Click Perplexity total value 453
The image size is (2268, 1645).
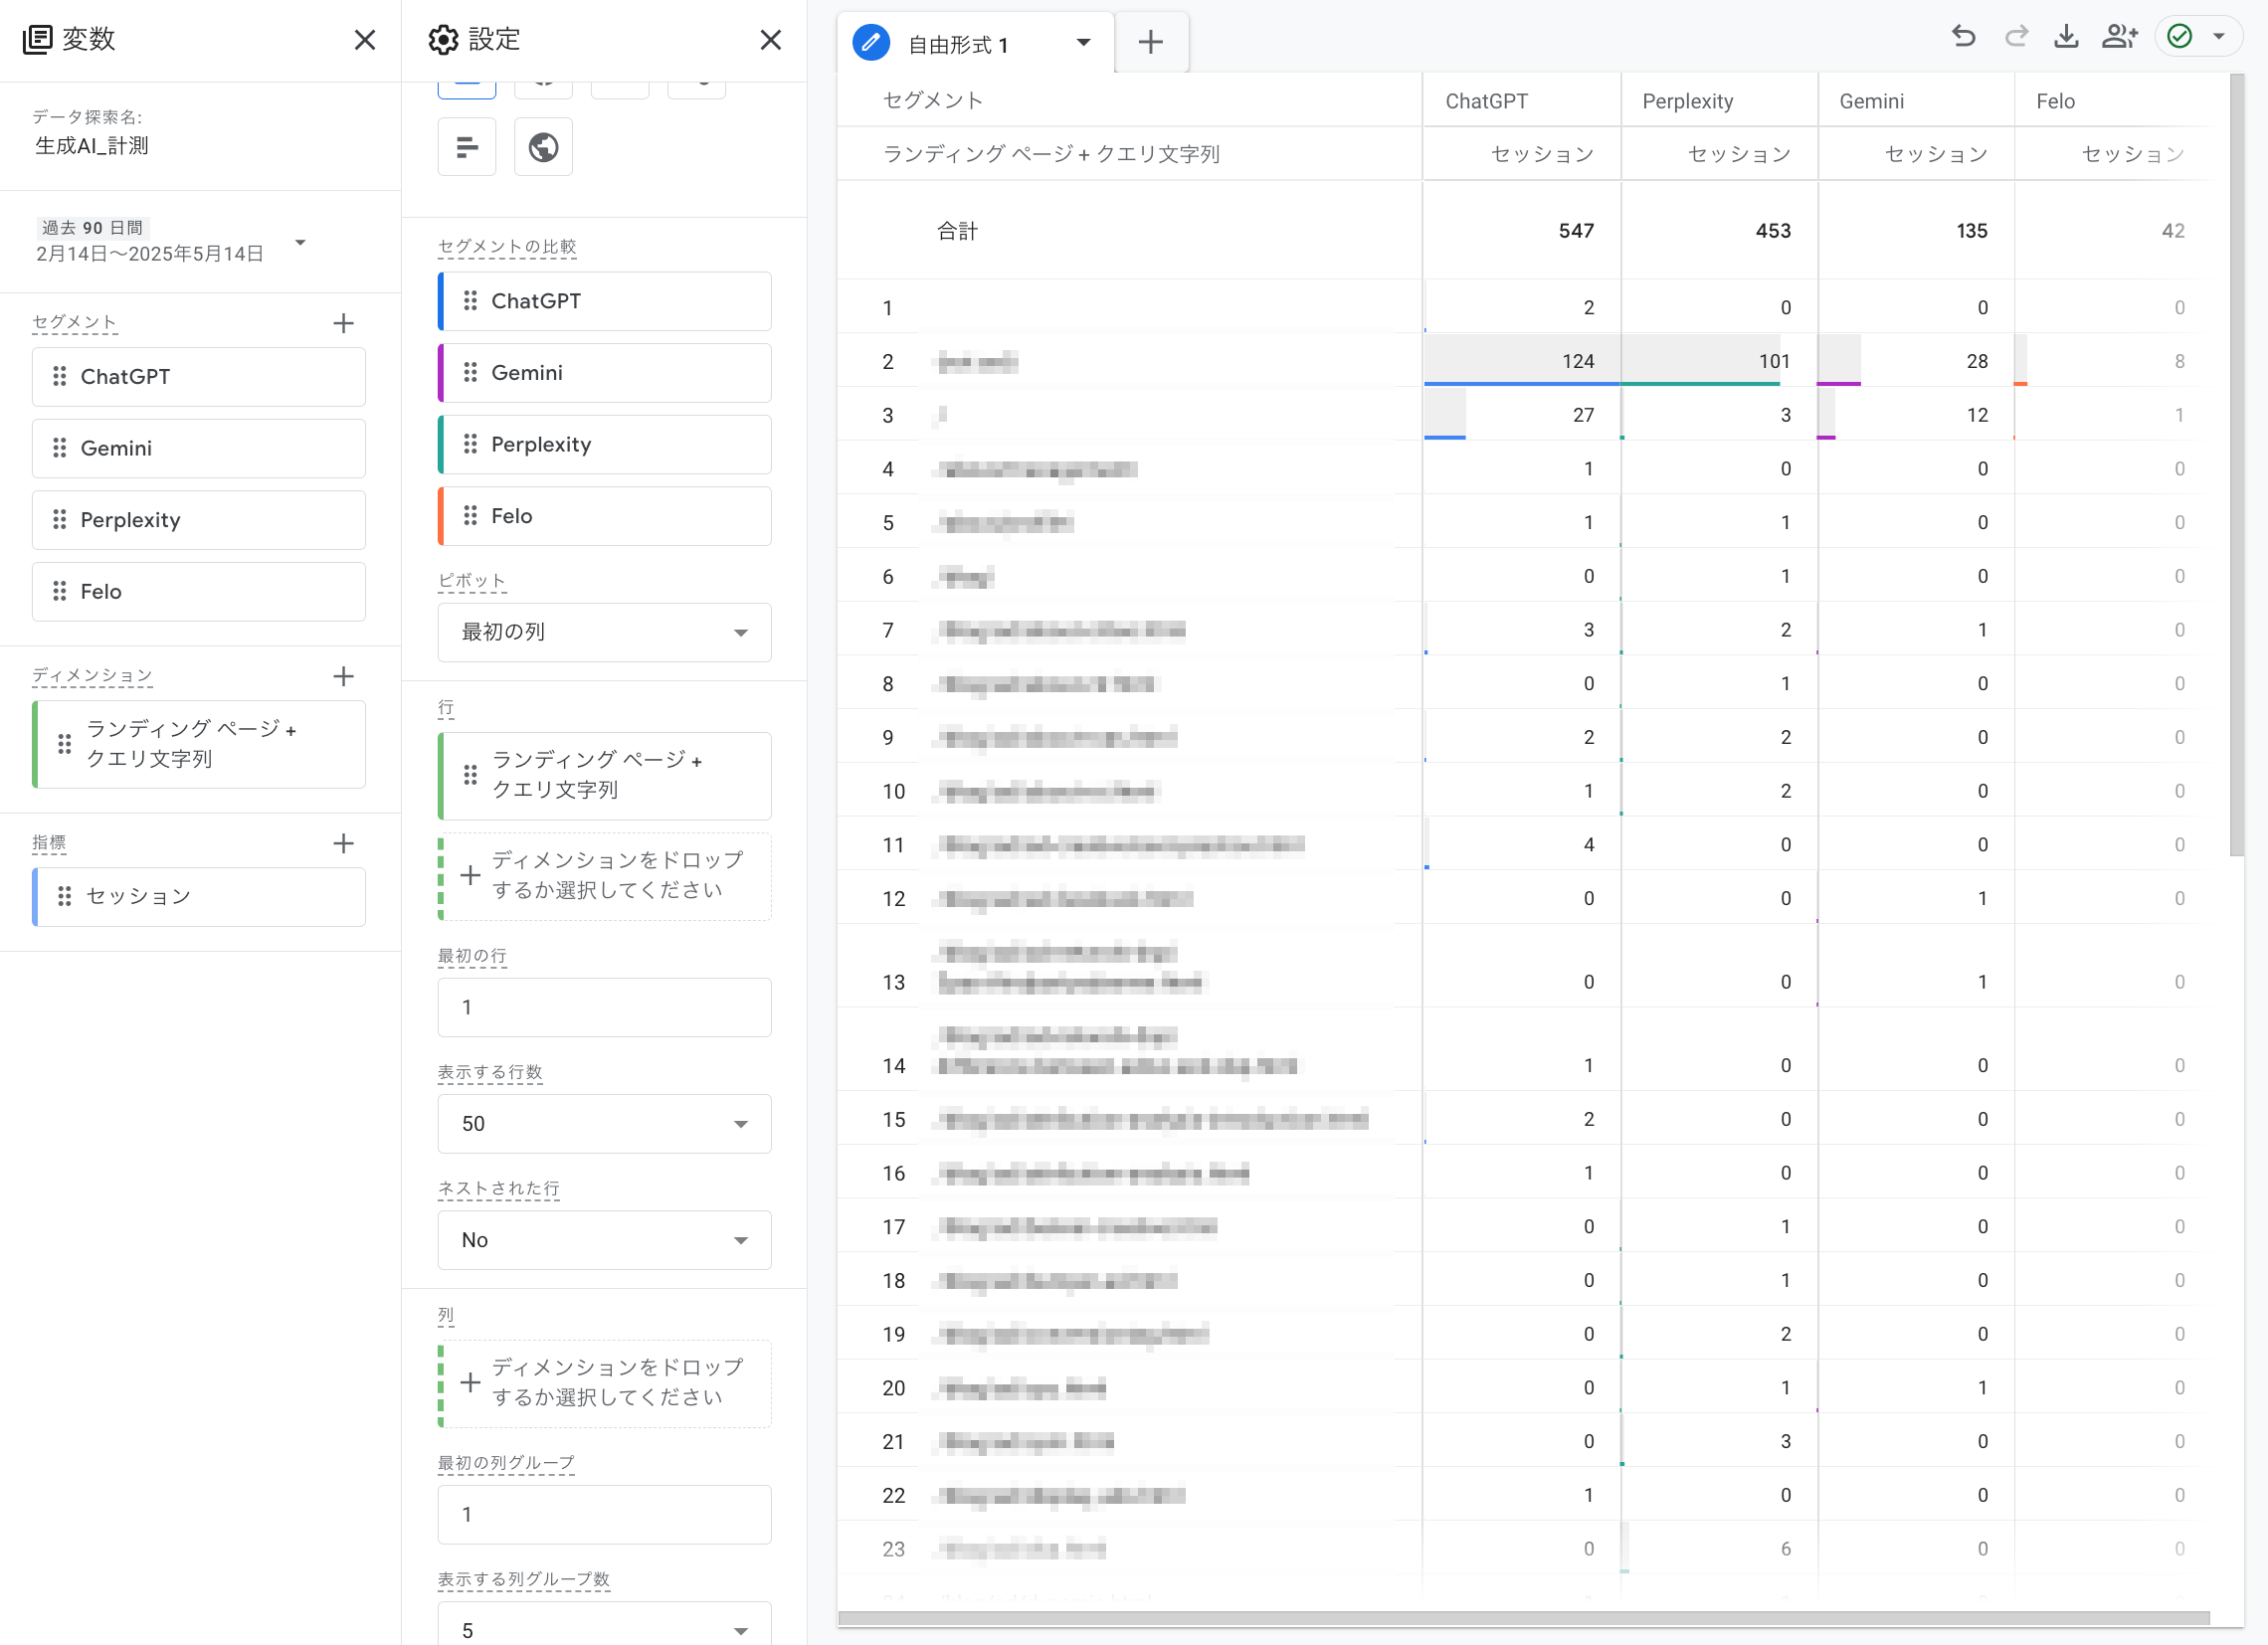click(x=1773, y=231)
